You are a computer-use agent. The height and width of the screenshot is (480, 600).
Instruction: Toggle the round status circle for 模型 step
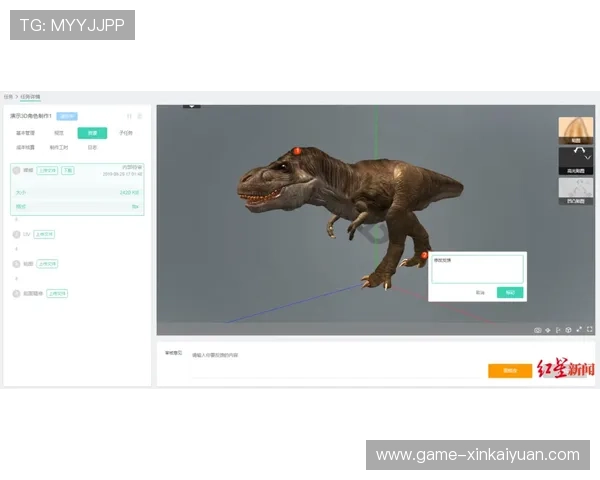pos(16,170)
